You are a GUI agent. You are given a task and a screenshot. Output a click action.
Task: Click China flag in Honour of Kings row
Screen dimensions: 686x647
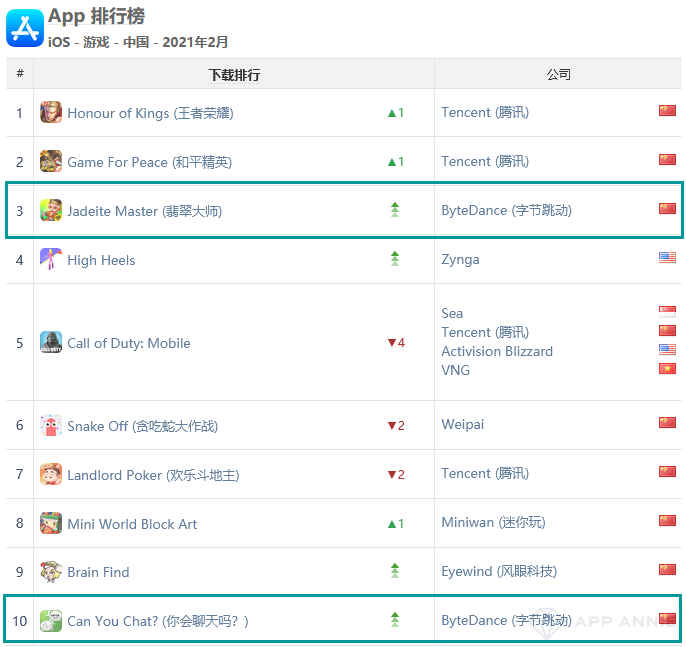coord(667,111)
